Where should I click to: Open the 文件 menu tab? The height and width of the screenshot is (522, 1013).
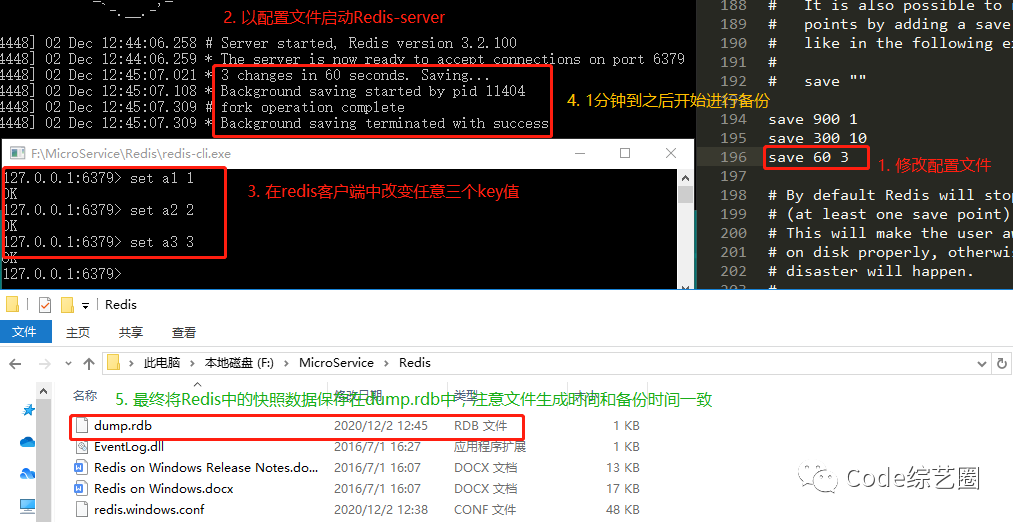[x=24, y=332]
